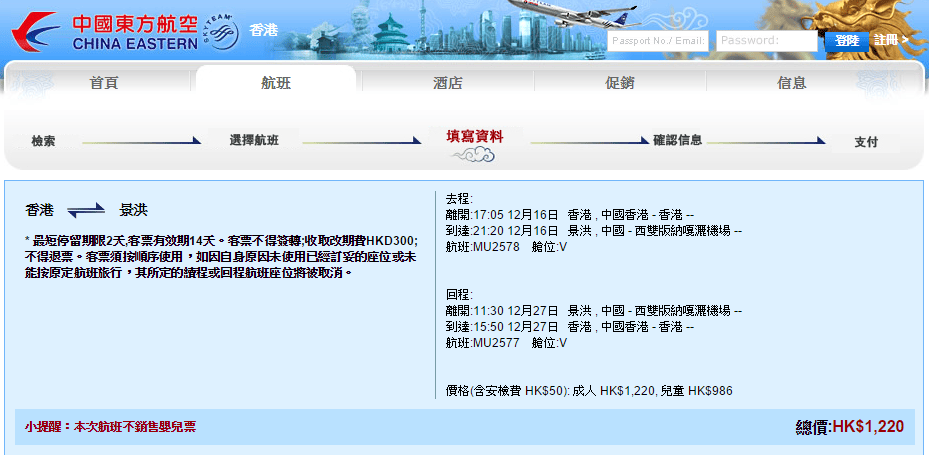Image resolution: width=929 pixels, height=455 pixels.
Task: Click the round-trip arrows between 香港 and 景洪
Action: [x=86, y=210]
